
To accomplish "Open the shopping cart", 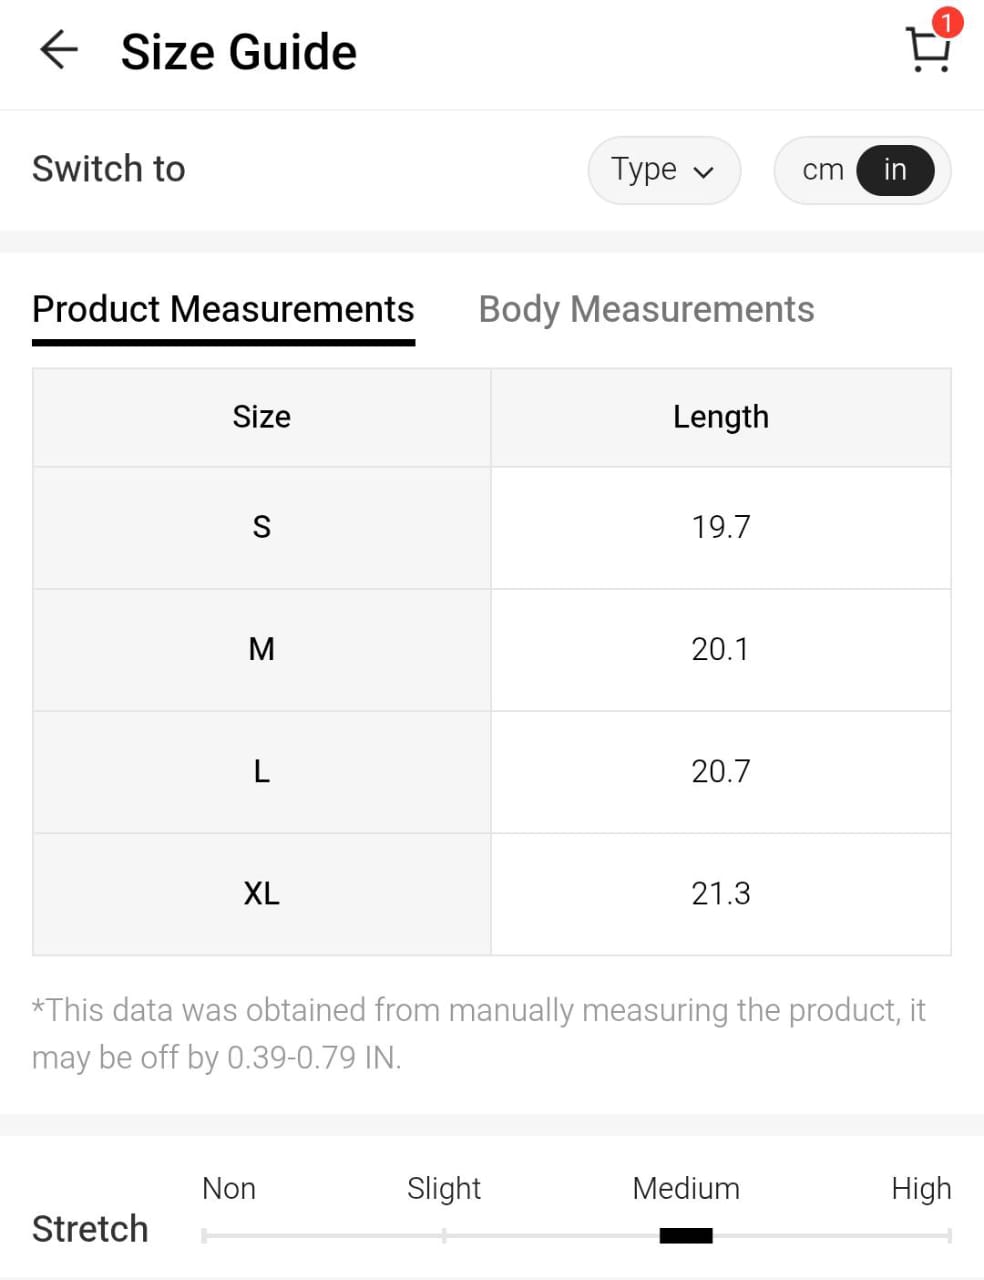I will (x=926, y=50).
